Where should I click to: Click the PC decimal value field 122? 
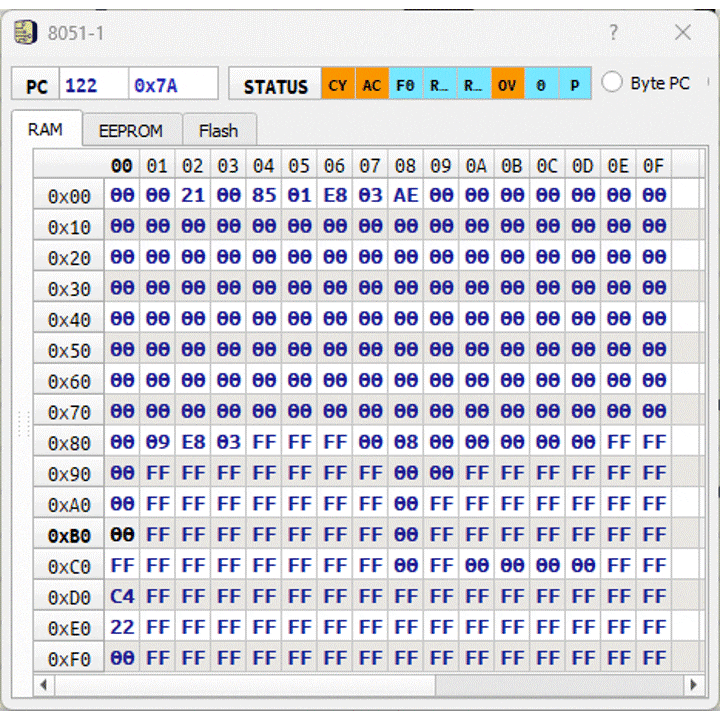pos(94,84)
